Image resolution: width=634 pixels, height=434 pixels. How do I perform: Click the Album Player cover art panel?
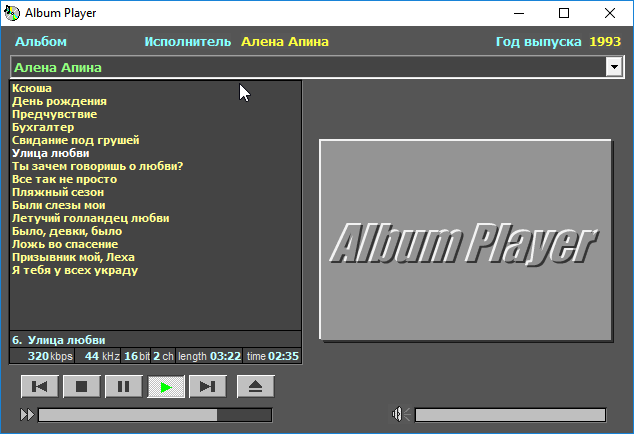465,240
